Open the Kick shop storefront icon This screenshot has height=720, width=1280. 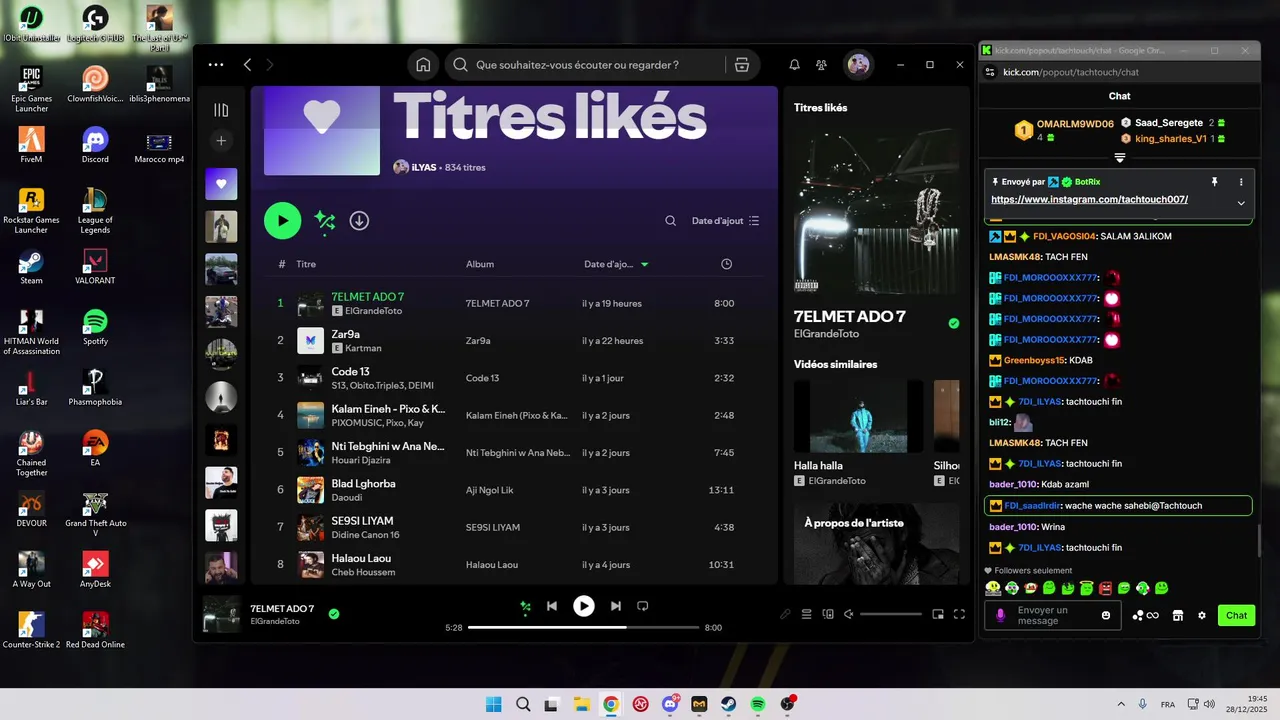tap(1178, 615)
